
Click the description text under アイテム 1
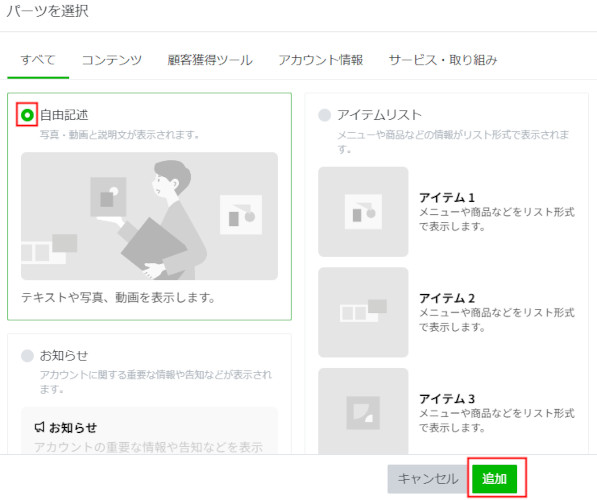point(497,219)
